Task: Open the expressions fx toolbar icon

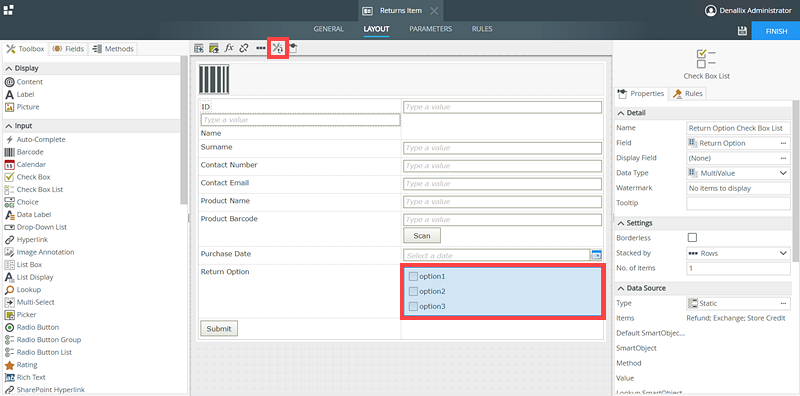Action: [x=229, y=48]
